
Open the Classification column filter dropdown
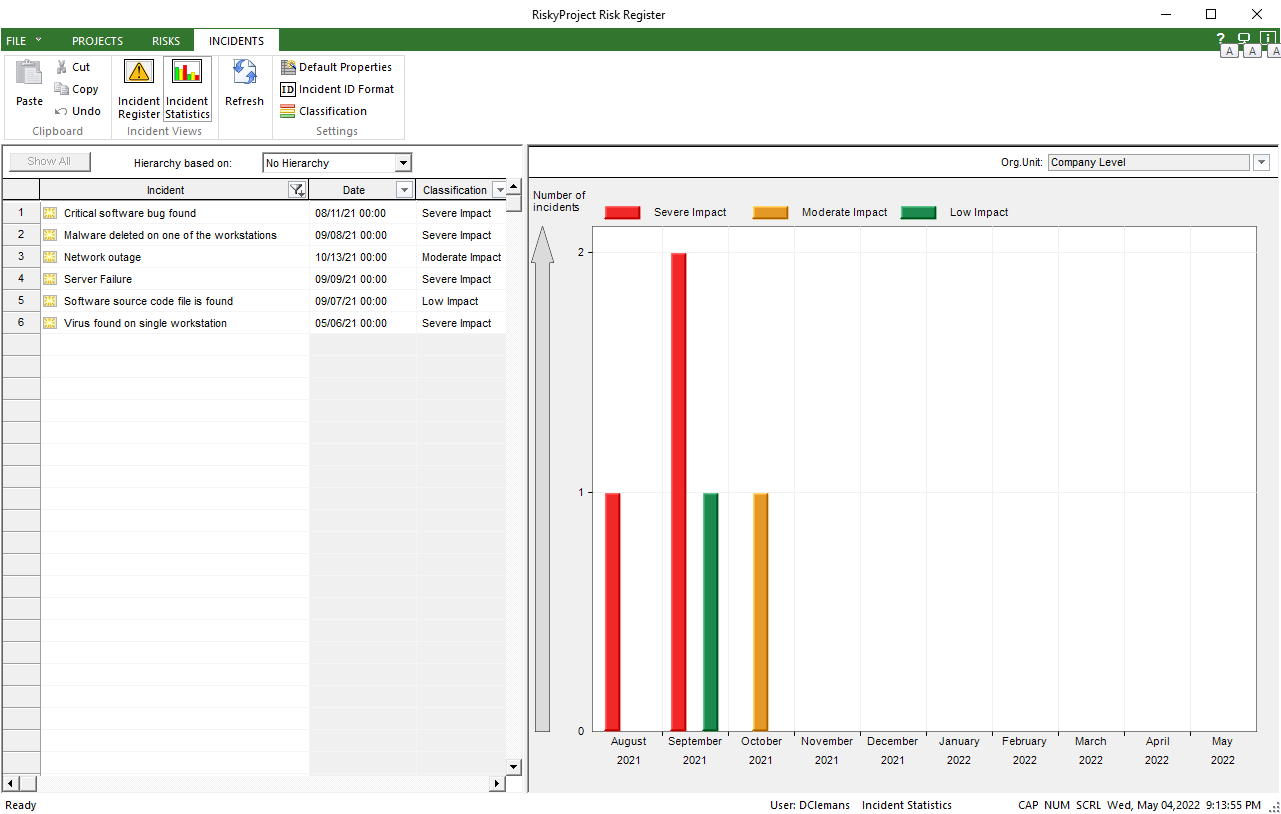click(x=500, y=190)
